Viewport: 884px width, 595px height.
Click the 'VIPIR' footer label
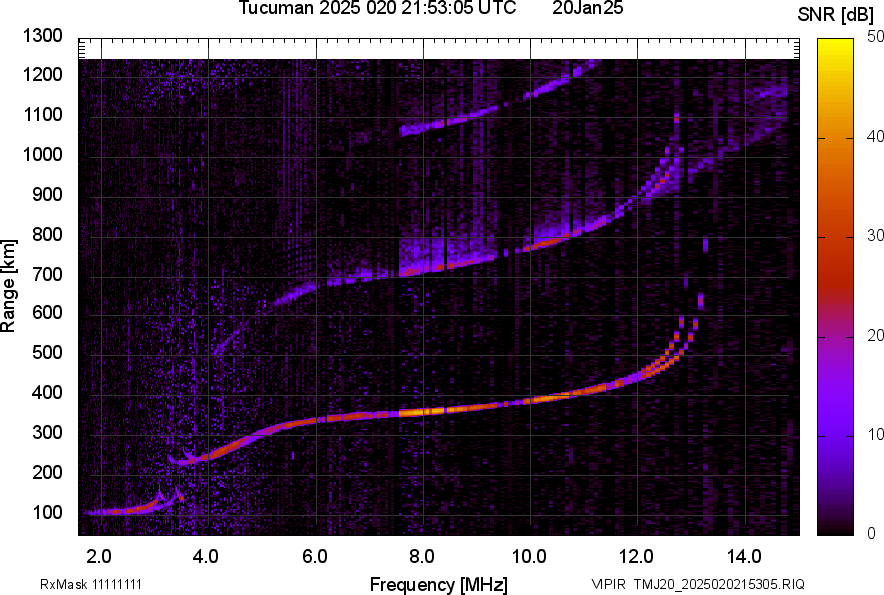tap(608, 584)
